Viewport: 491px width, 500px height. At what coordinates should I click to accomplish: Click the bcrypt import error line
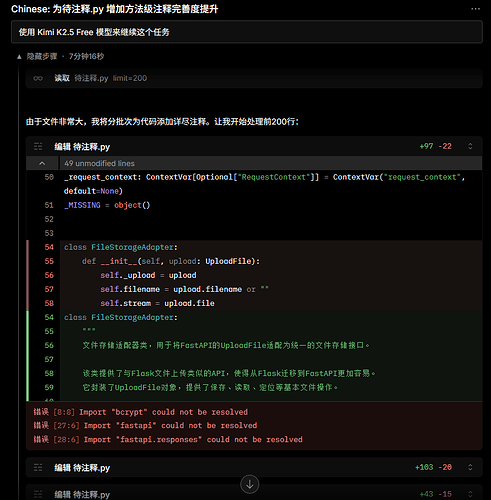(140, 412)
